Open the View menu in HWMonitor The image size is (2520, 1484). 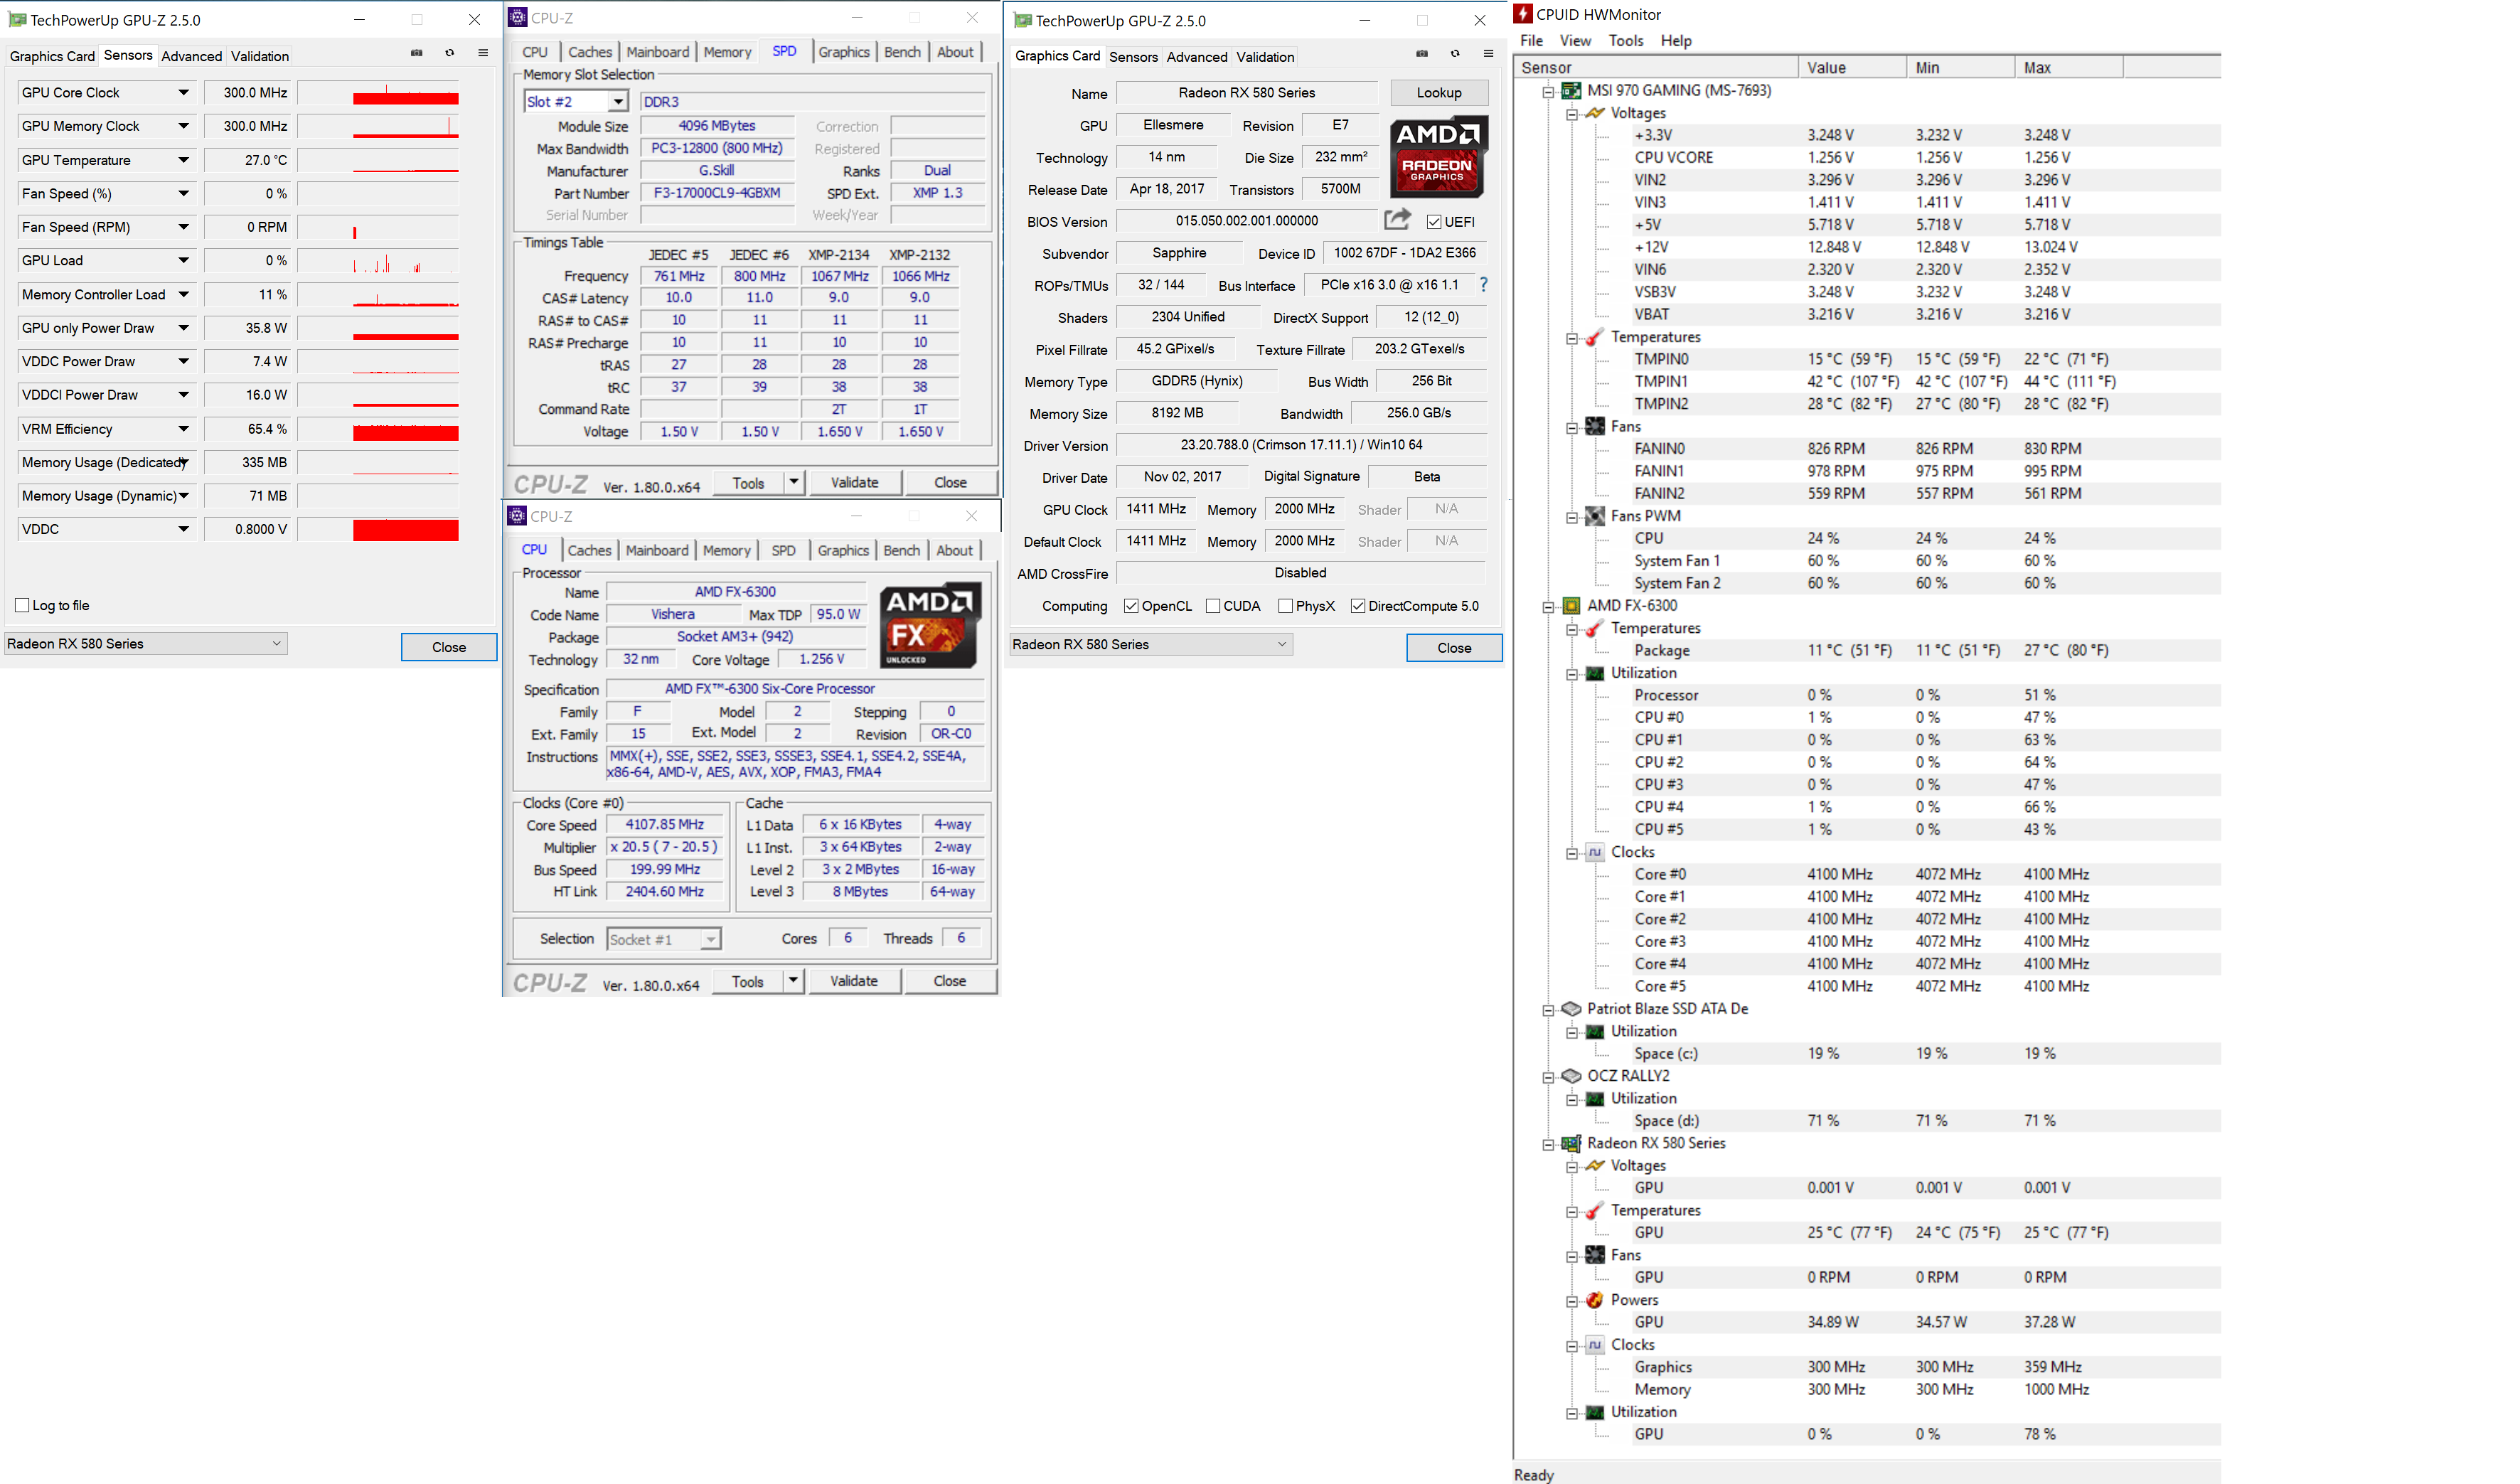point(1575,41)
